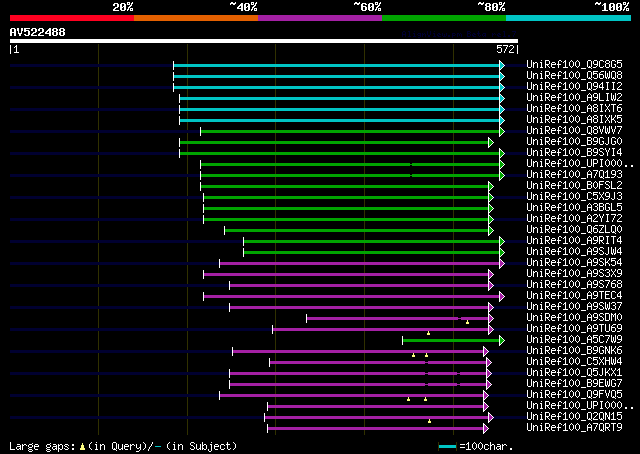Viewport: 640px width, 454px height.
Task: Click the short green bar for A5C7W9
Action: (451, 340)
